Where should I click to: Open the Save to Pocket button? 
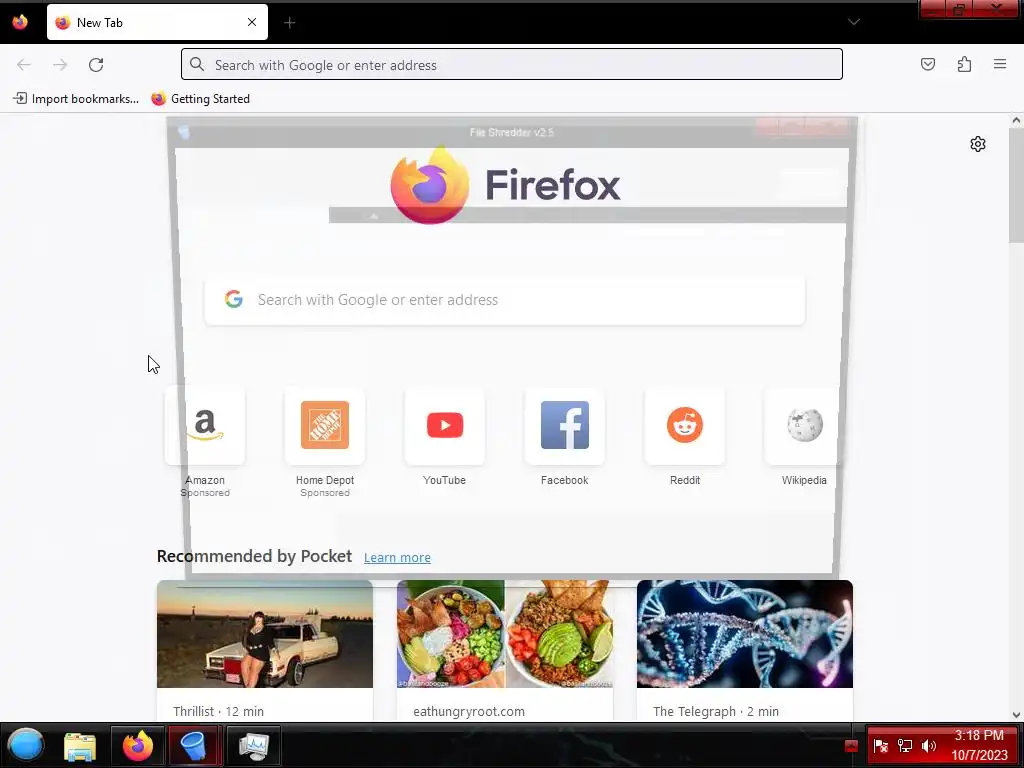[927, 64]
